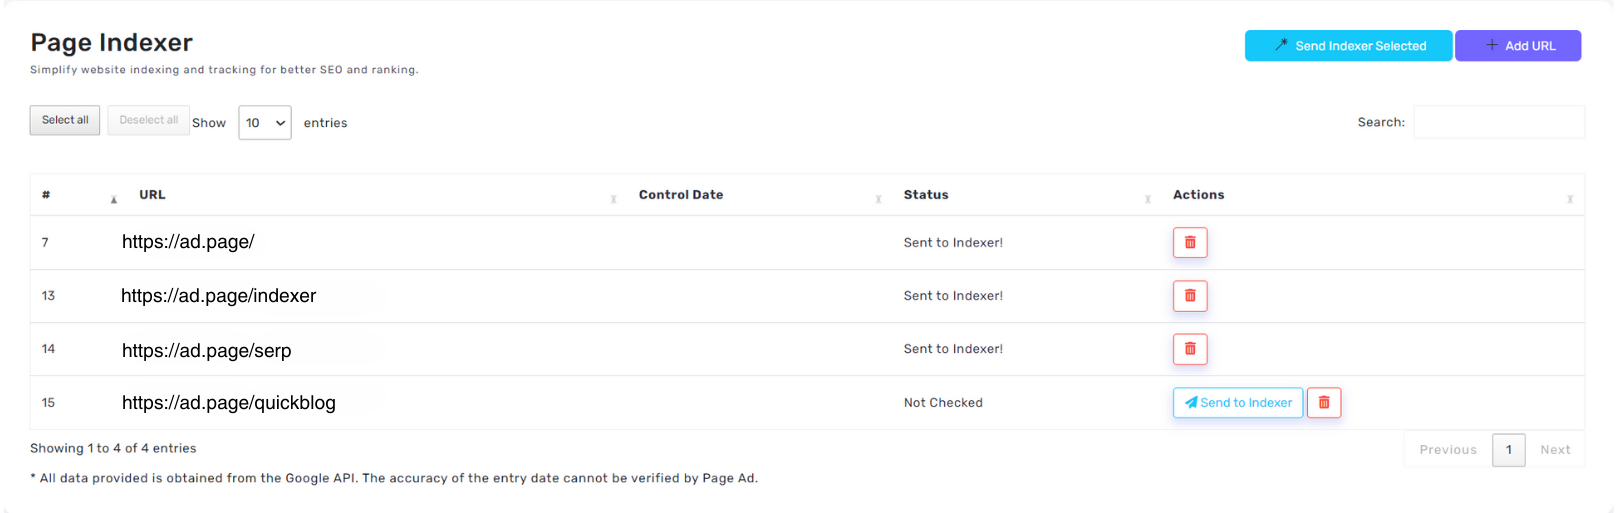Click the Add URL button
Screen dimensions: 1620x513
tap(1518, 45)
